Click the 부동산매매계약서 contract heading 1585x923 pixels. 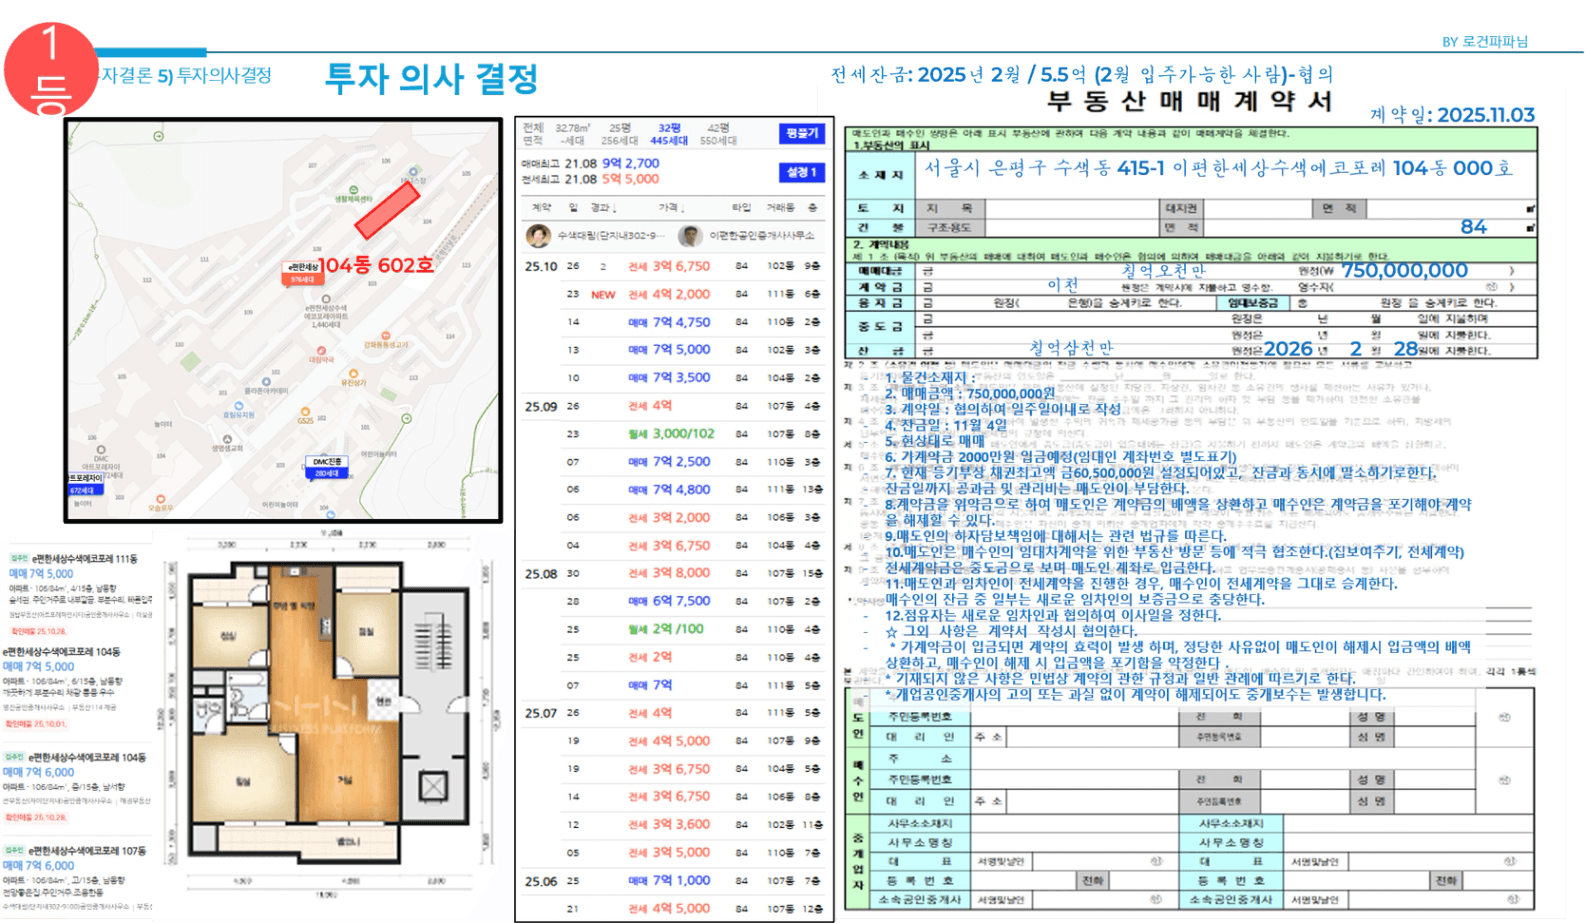[x=1189, y=101]
